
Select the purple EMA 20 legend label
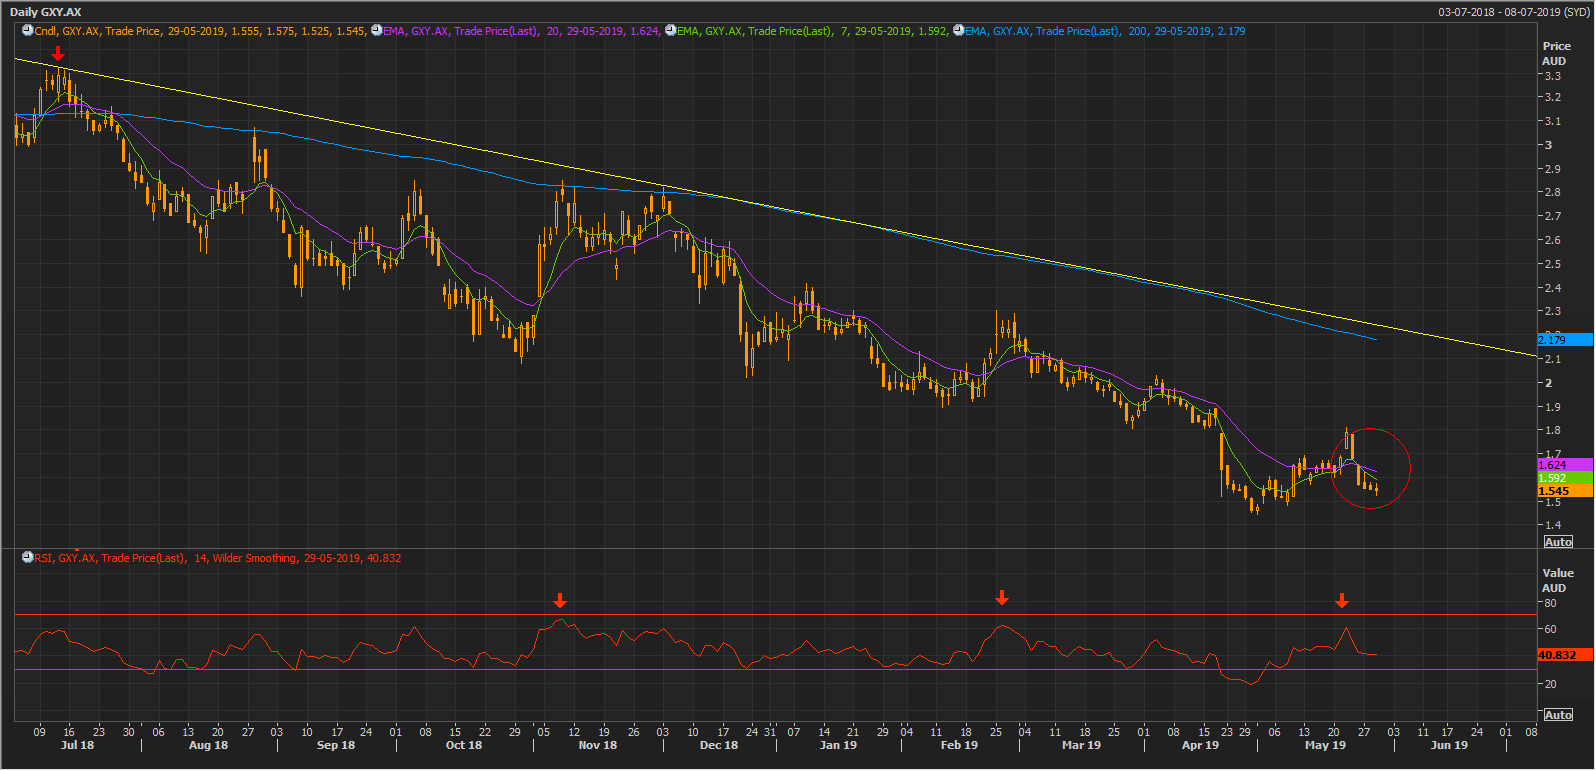(521, 31)
